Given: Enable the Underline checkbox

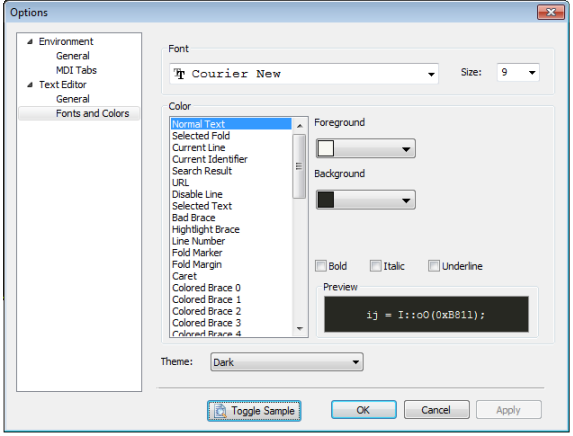Looking at the screenshot, I should tap(434, 266).
